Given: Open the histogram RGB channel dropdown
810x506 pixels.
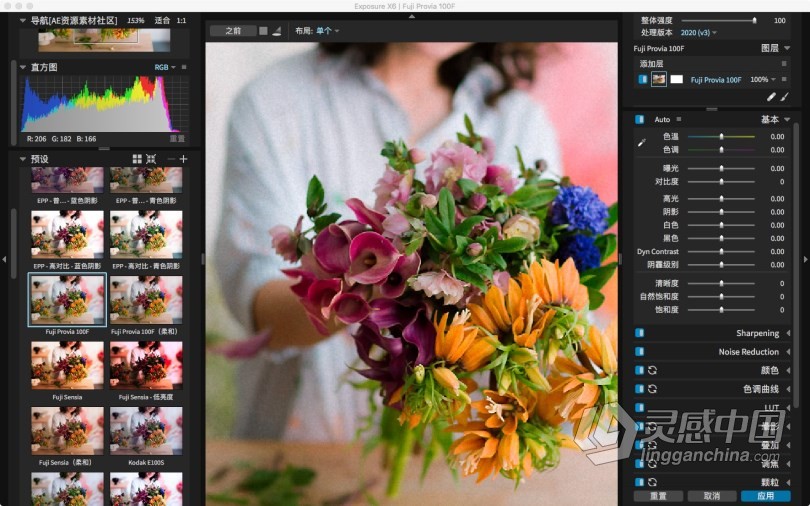Looking at the screenshot, I should [165, 67].
